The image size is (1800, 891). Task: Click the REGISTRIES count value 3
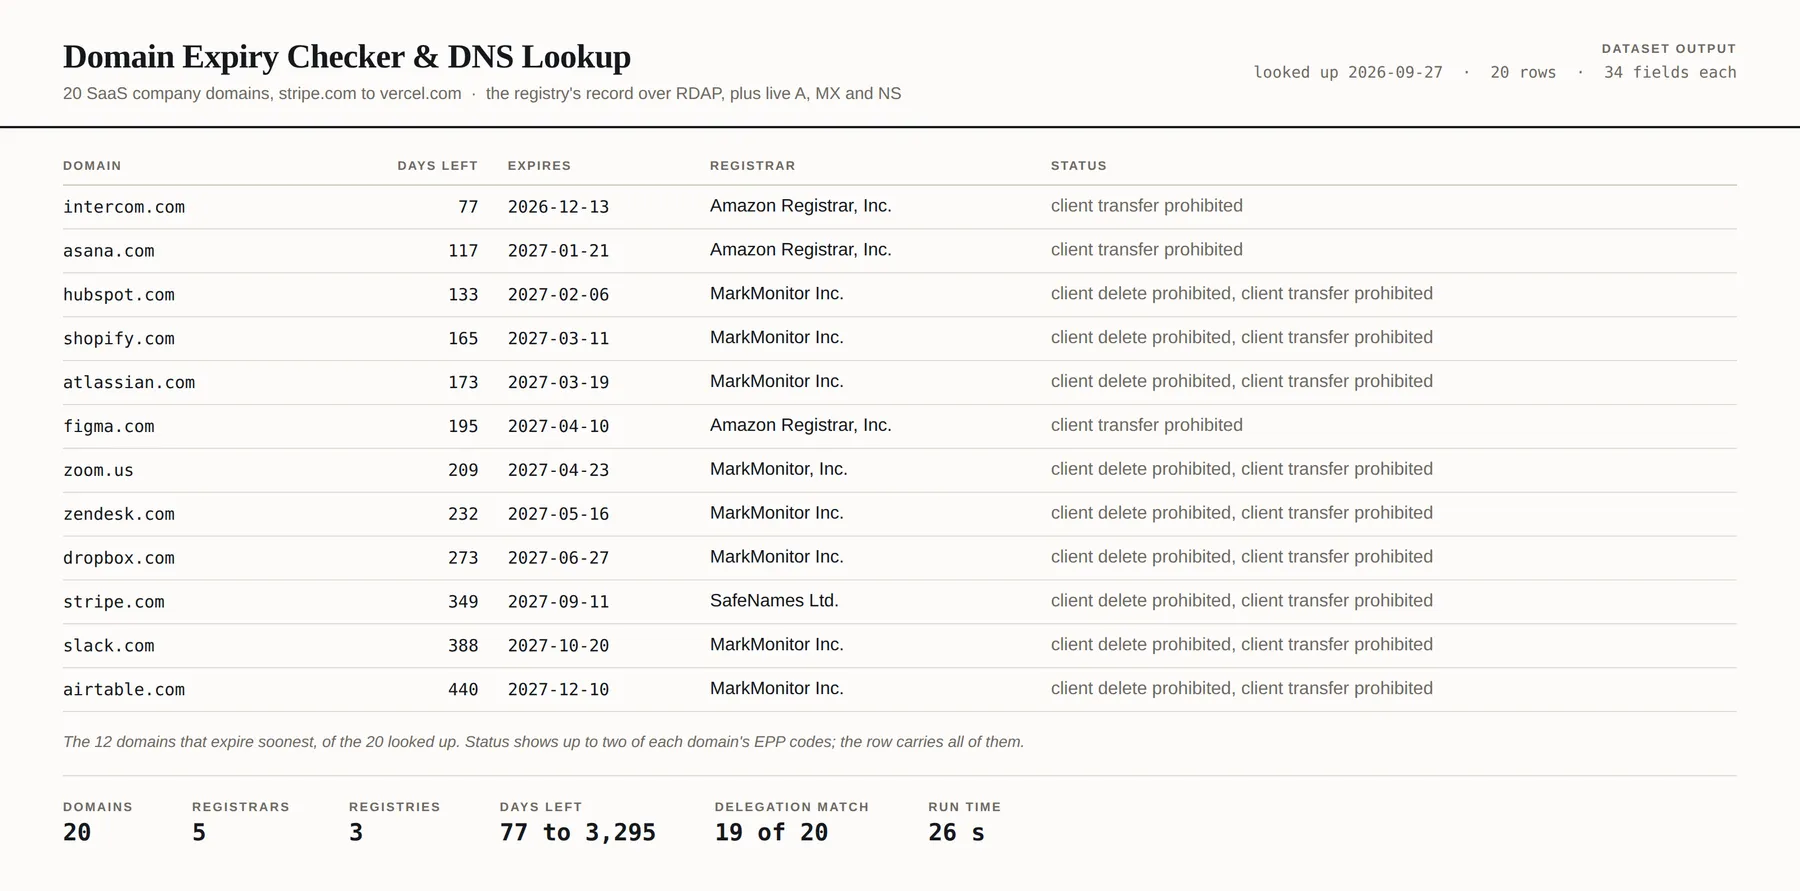pyautogui.click(x=356, y=833)
